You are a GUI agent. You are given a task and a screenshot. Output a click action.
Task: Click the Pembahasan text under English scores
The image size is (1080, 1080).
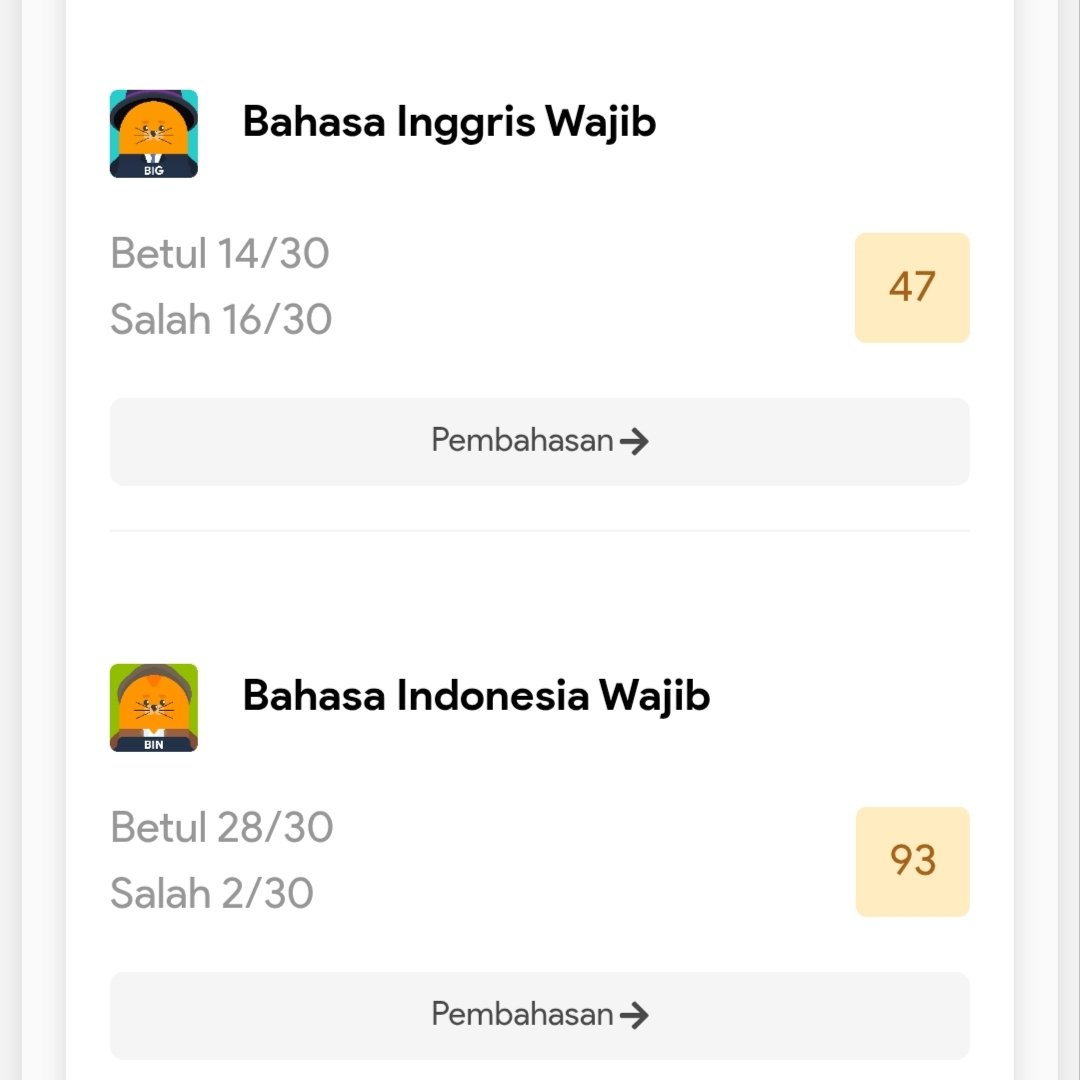(522, 440)
